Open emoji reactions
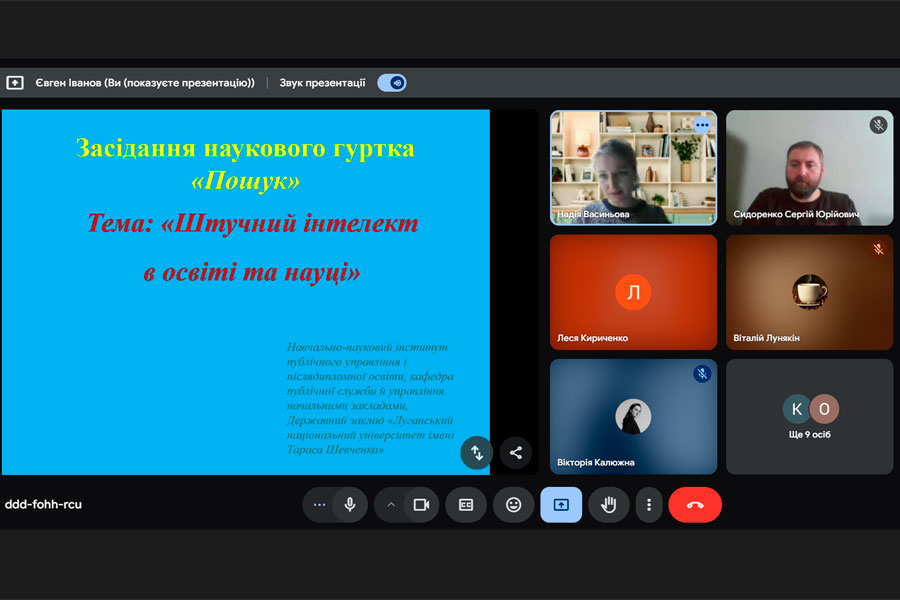The image size is (900, 600). click(514, 505)
